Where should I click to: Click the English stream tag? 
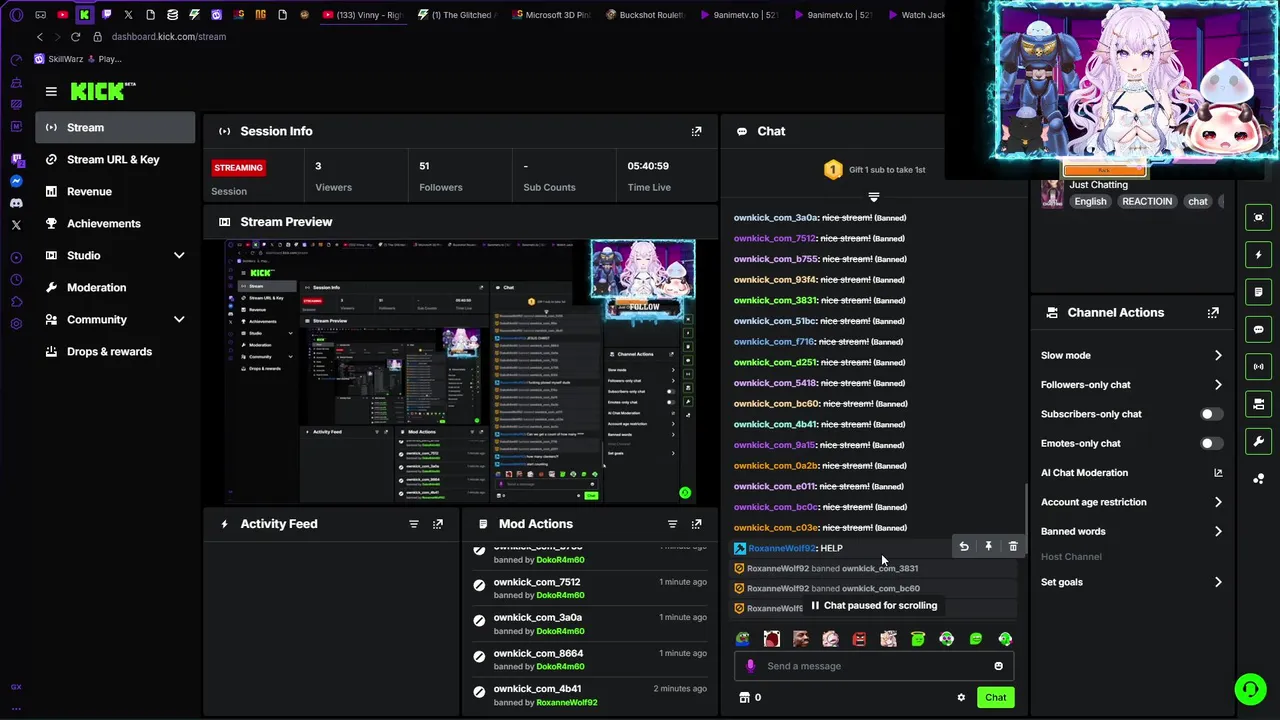tap(1090, 202)
